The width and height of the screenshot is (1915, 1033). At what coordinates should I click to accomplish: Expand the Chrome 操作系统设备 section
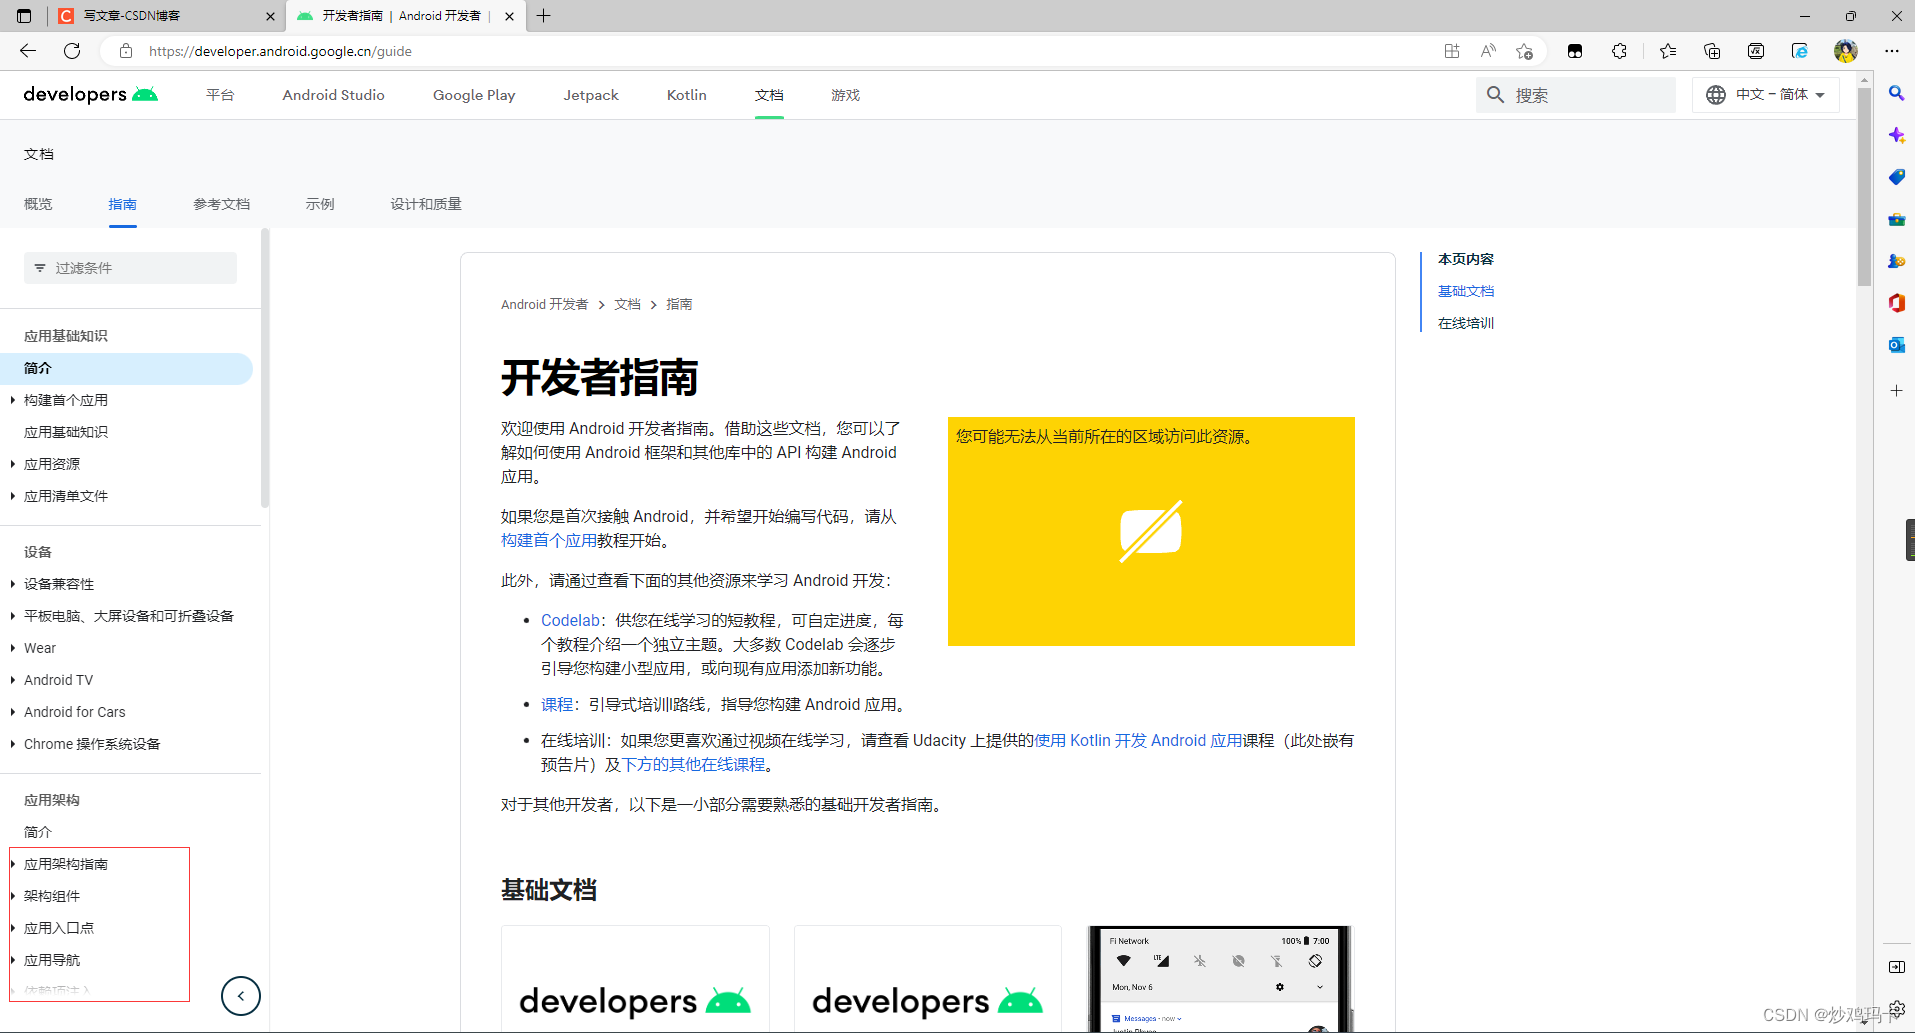[12, 744]
